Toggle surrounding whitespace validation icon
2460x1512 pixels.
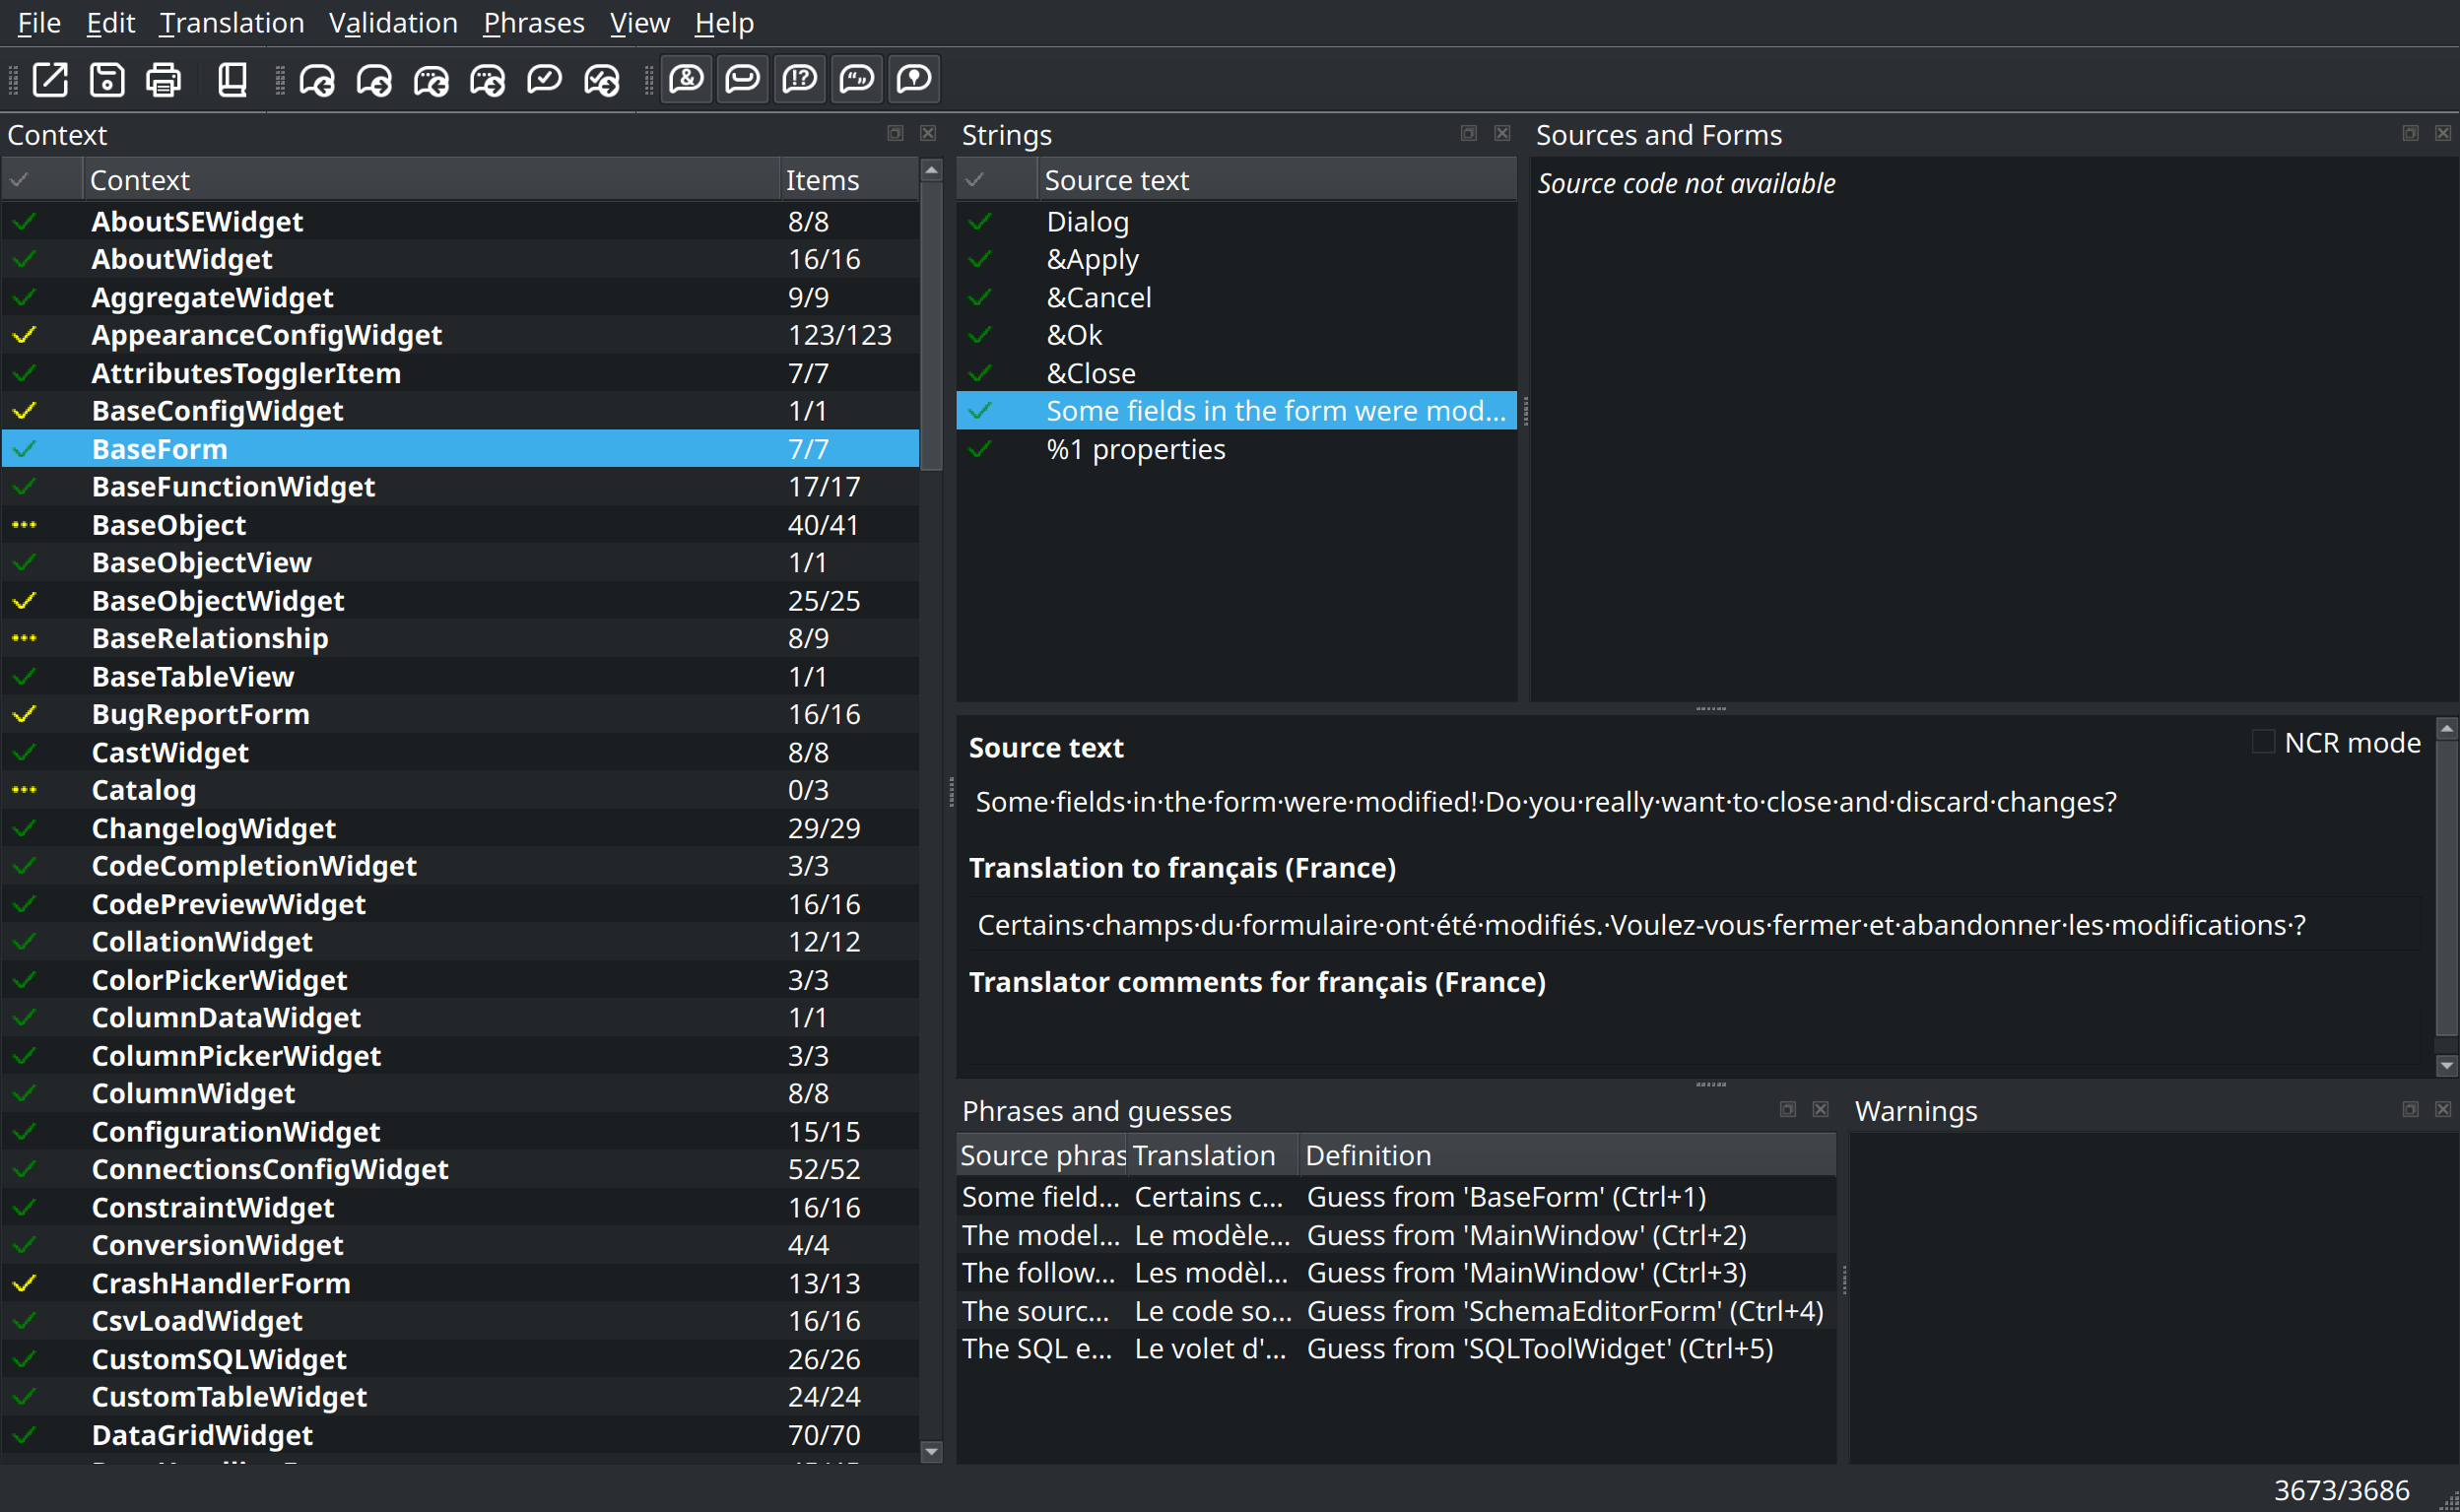point(743,79)
